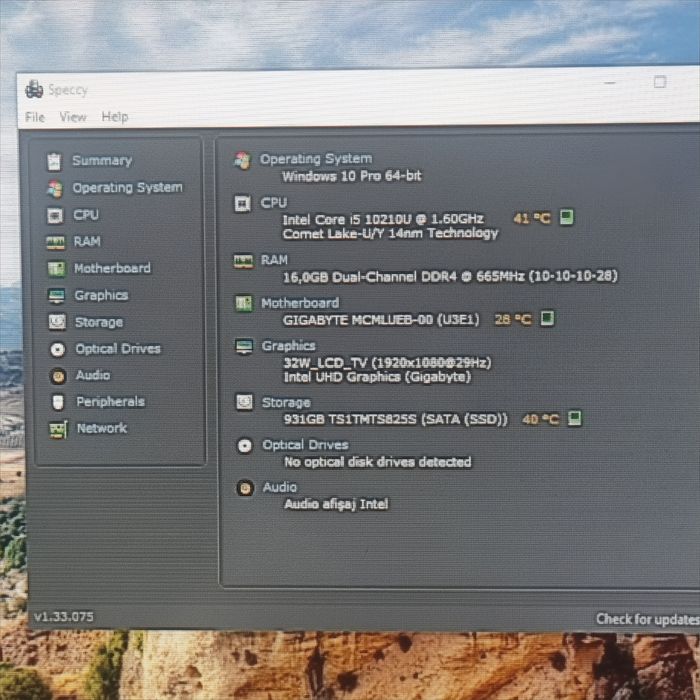
Task: Click memory stick icon beside RAM heading in summary
Action: (x=243, y=261)
